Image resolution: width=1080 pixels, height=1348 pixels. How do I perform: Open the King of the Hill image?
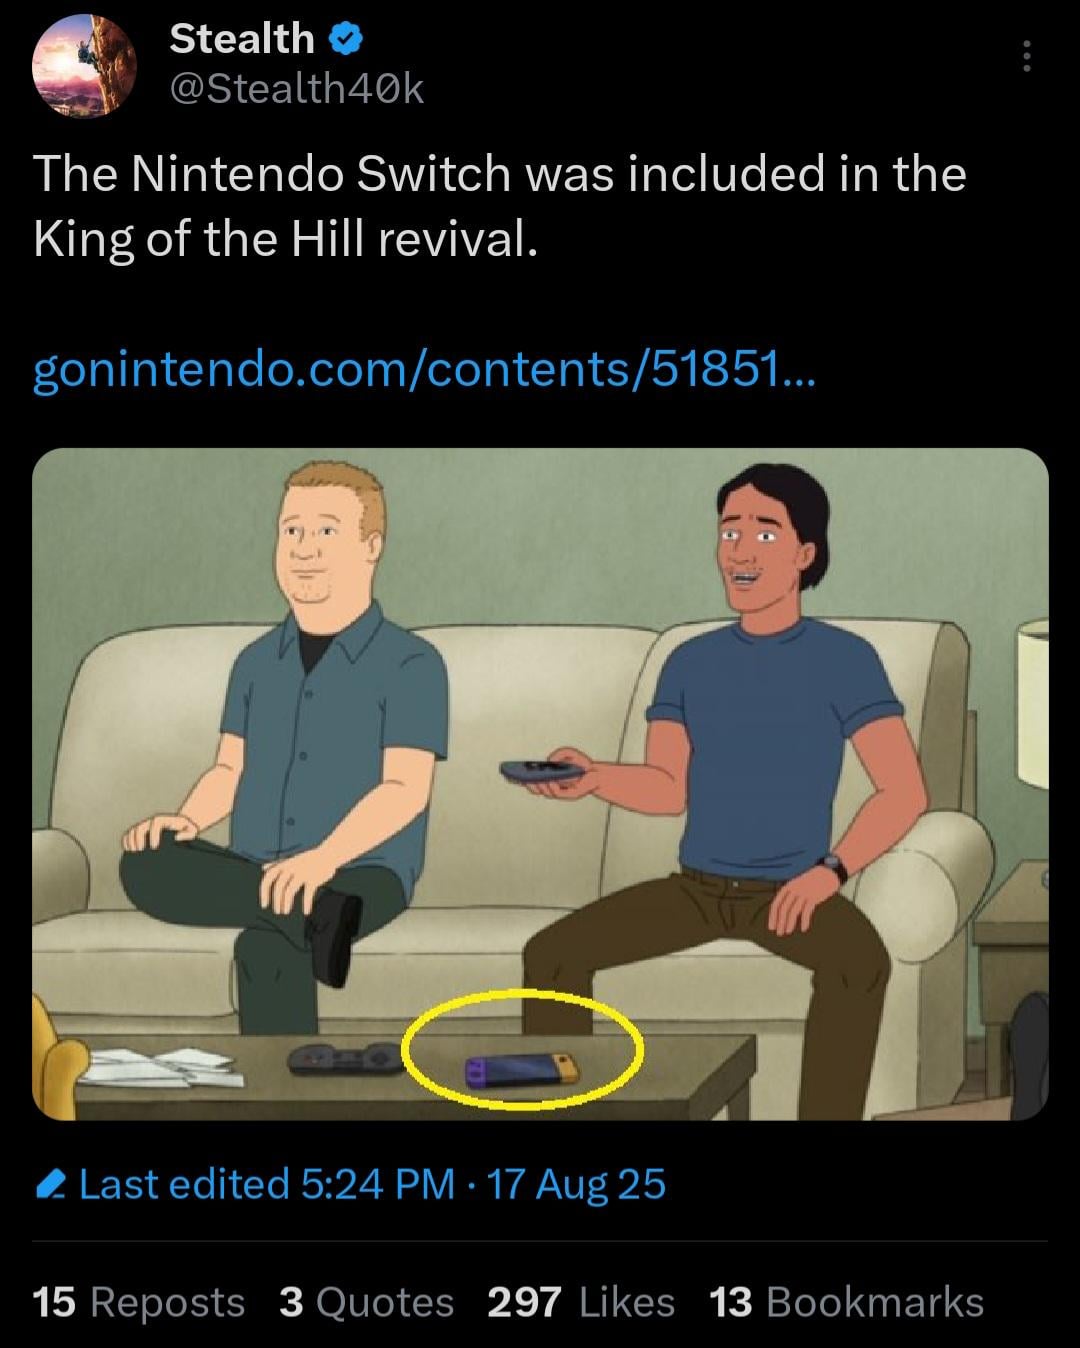pyautogui.click(x=540, y=784)
